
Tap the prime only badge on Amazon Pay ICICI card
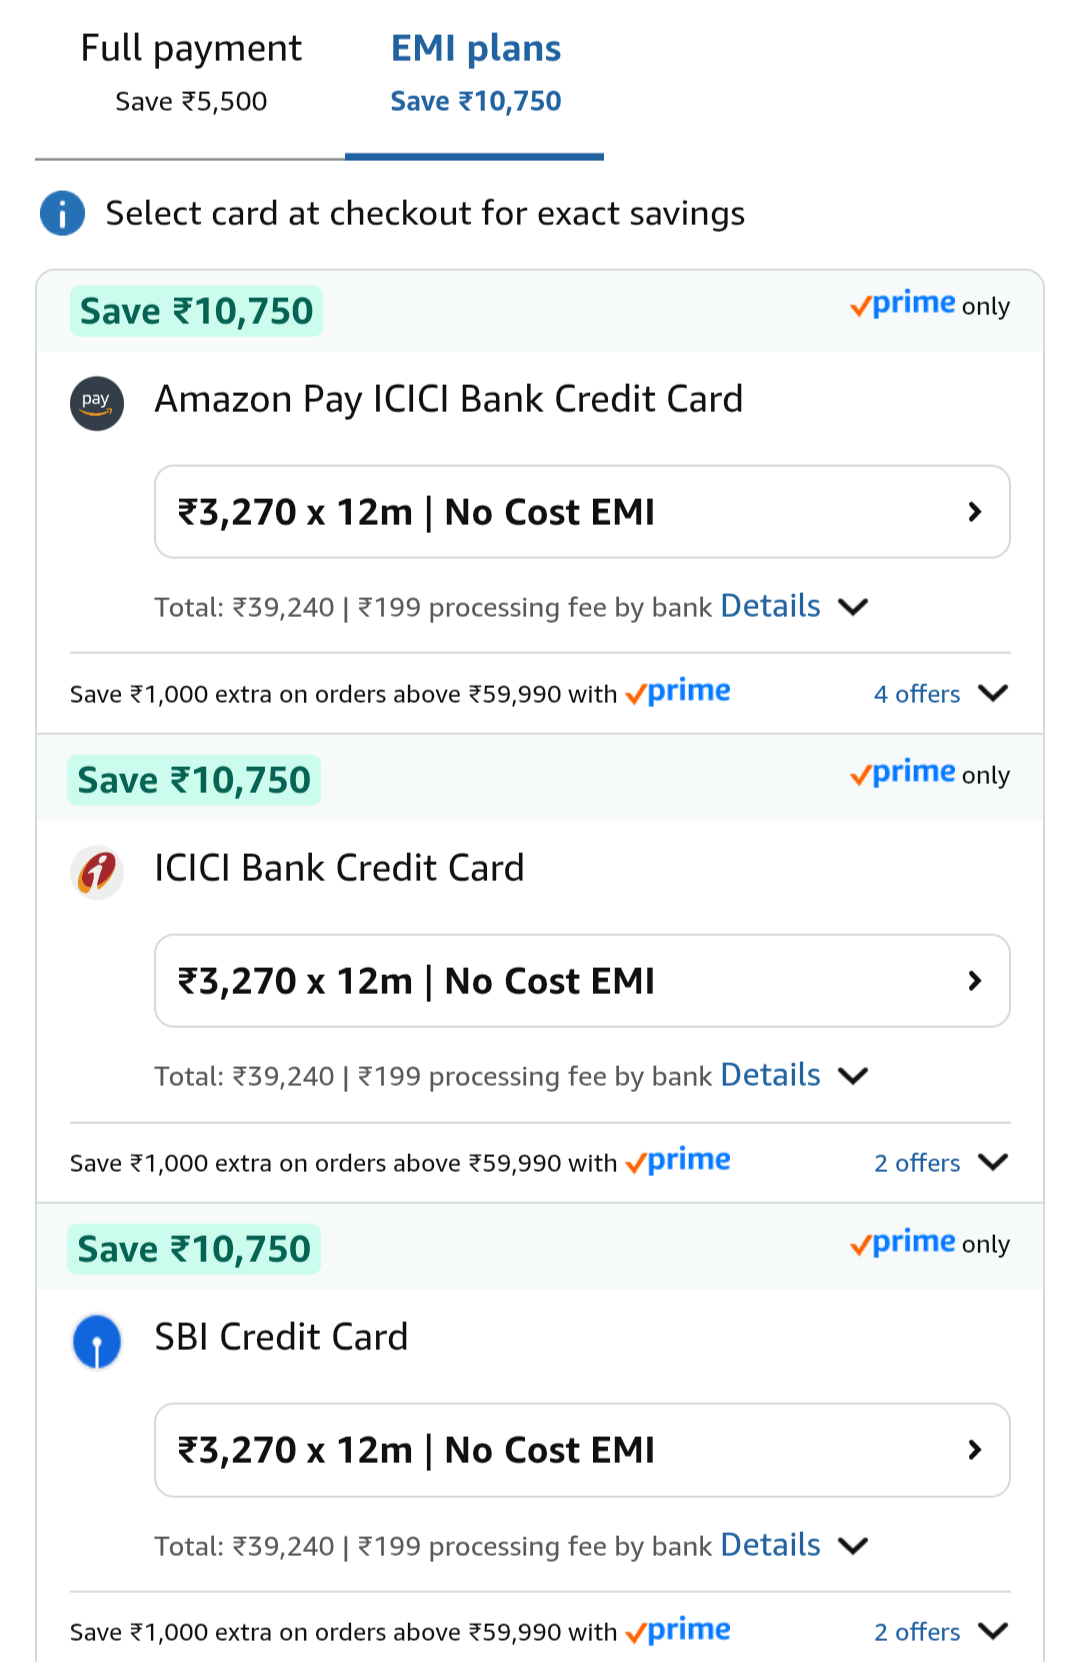pos(929,304)
